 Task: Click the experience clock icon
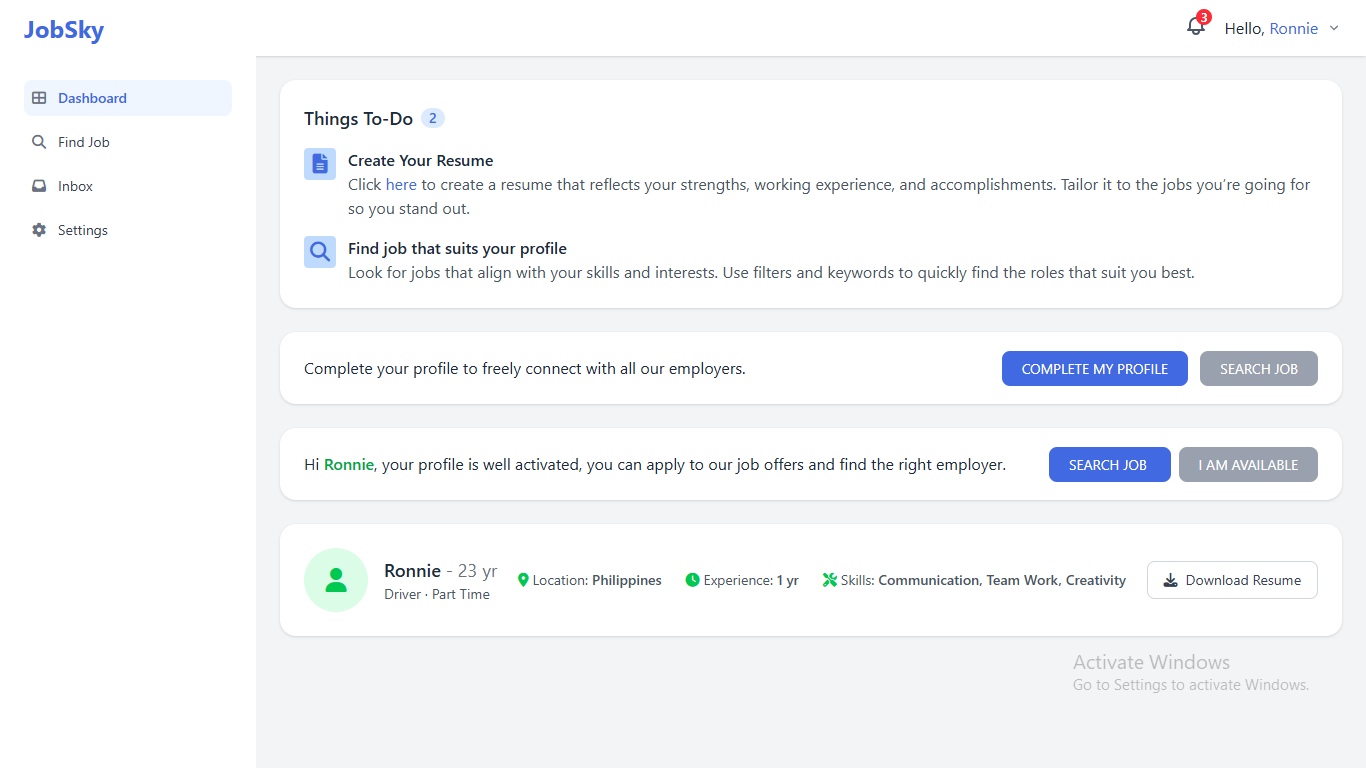coord(692,580)
